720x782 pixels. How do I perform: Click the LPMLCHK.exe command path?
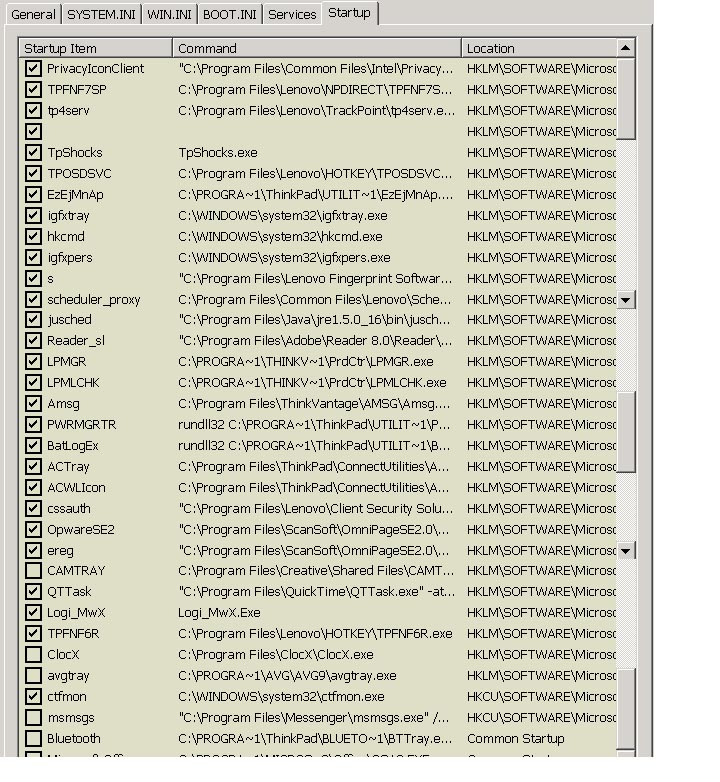(312, 383)
